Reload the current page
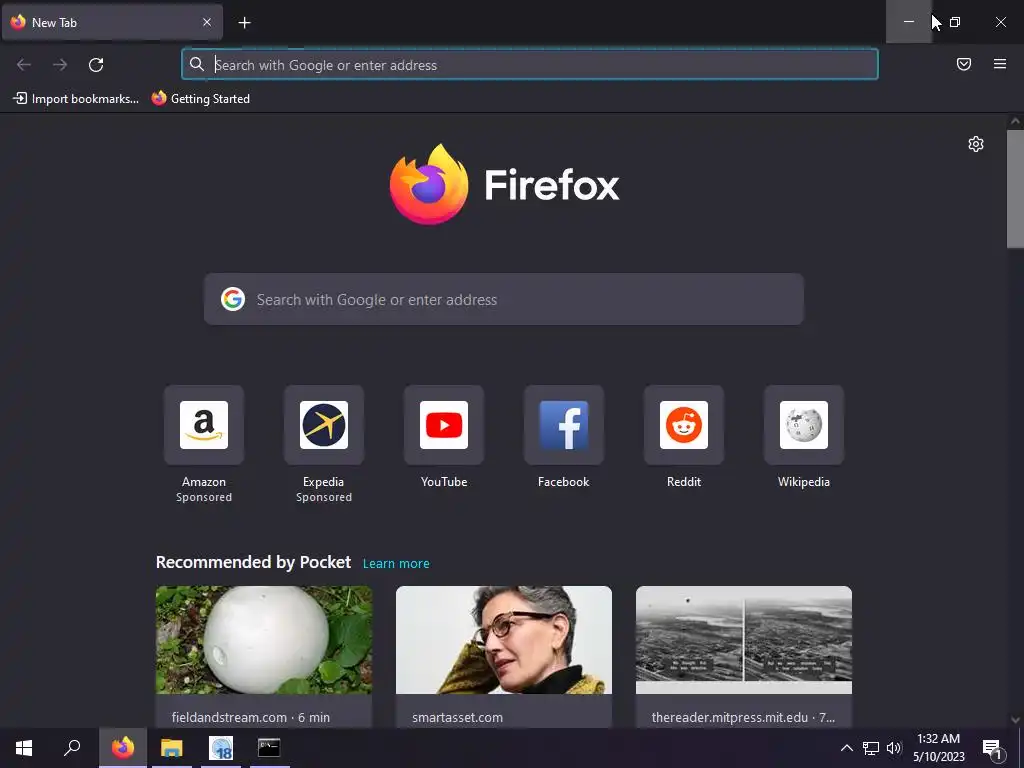The width and height of the screenshot is (1024, 768). [x=96, y=65]
